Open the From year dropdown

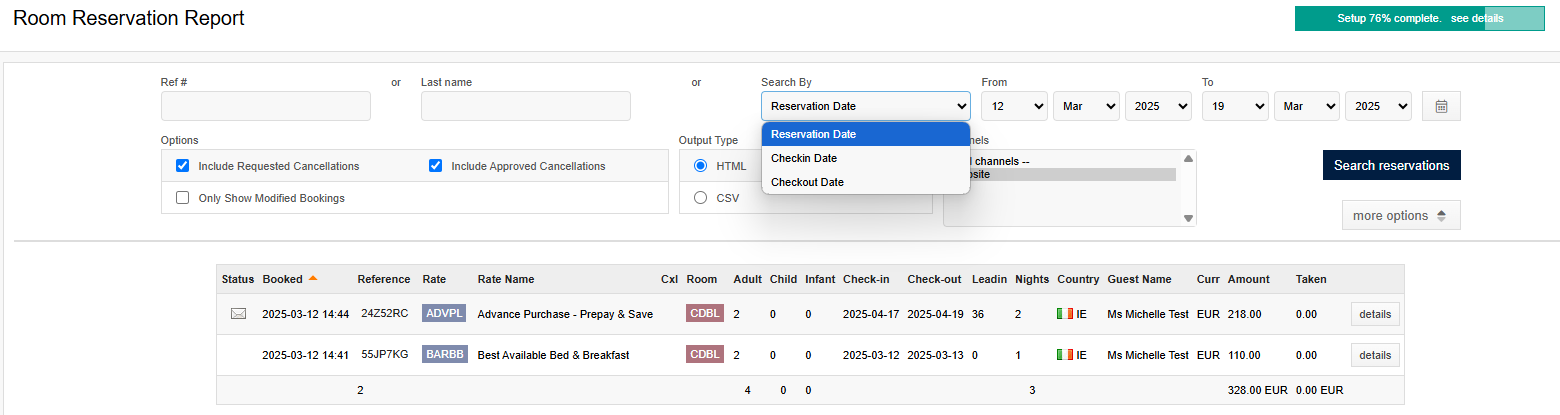coord(1158,106)
